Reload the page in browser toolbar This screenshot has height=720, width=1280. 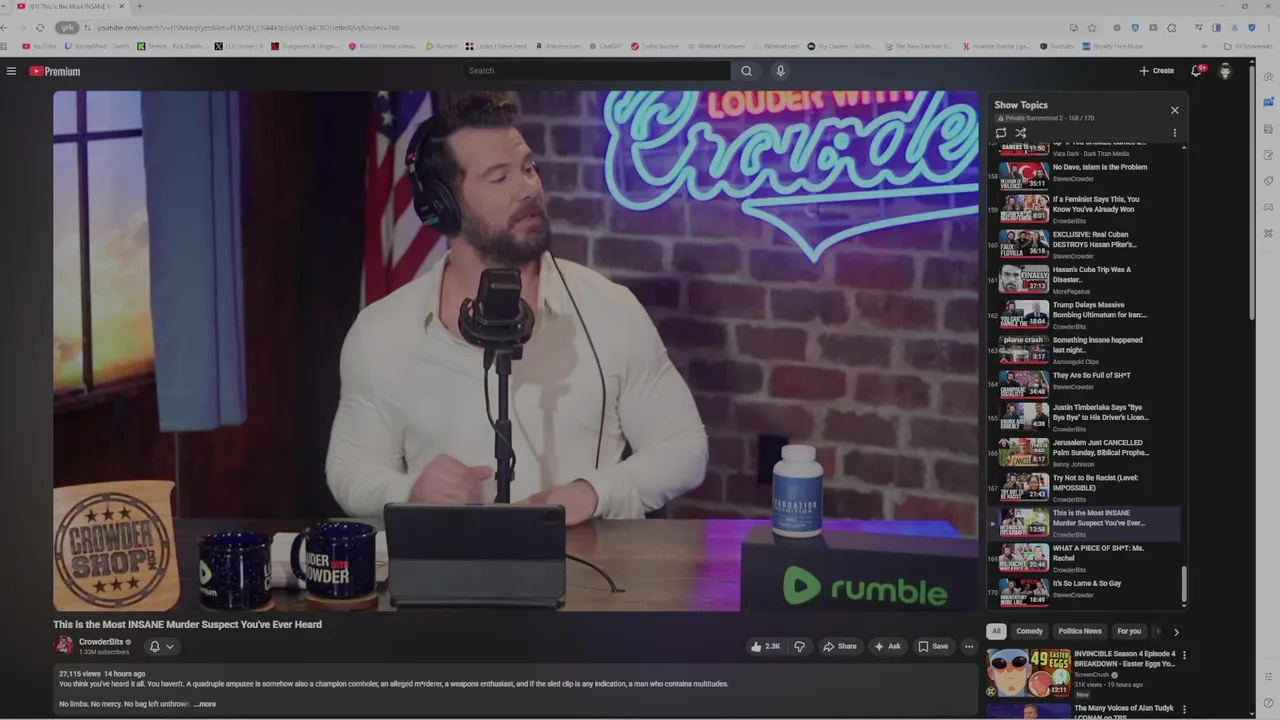[x=39, y=28]
